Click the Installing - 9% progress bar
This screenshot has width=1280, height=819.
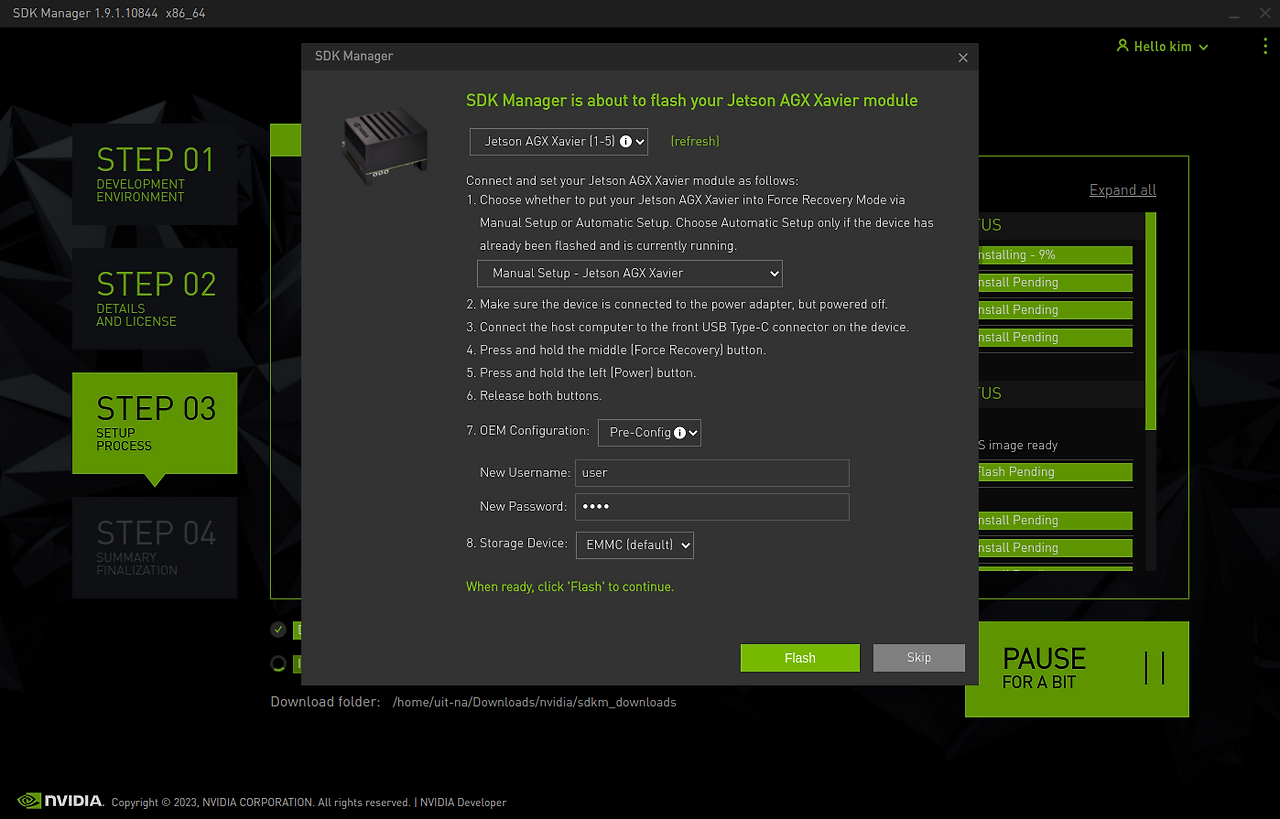coord(1055,255)
